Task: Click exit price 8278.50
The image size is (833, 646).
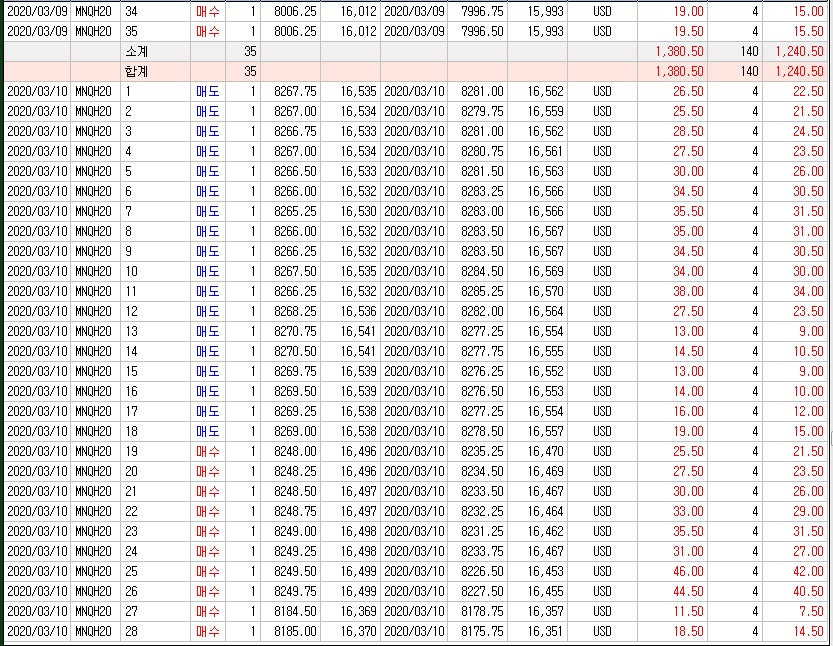Action: 482,432
